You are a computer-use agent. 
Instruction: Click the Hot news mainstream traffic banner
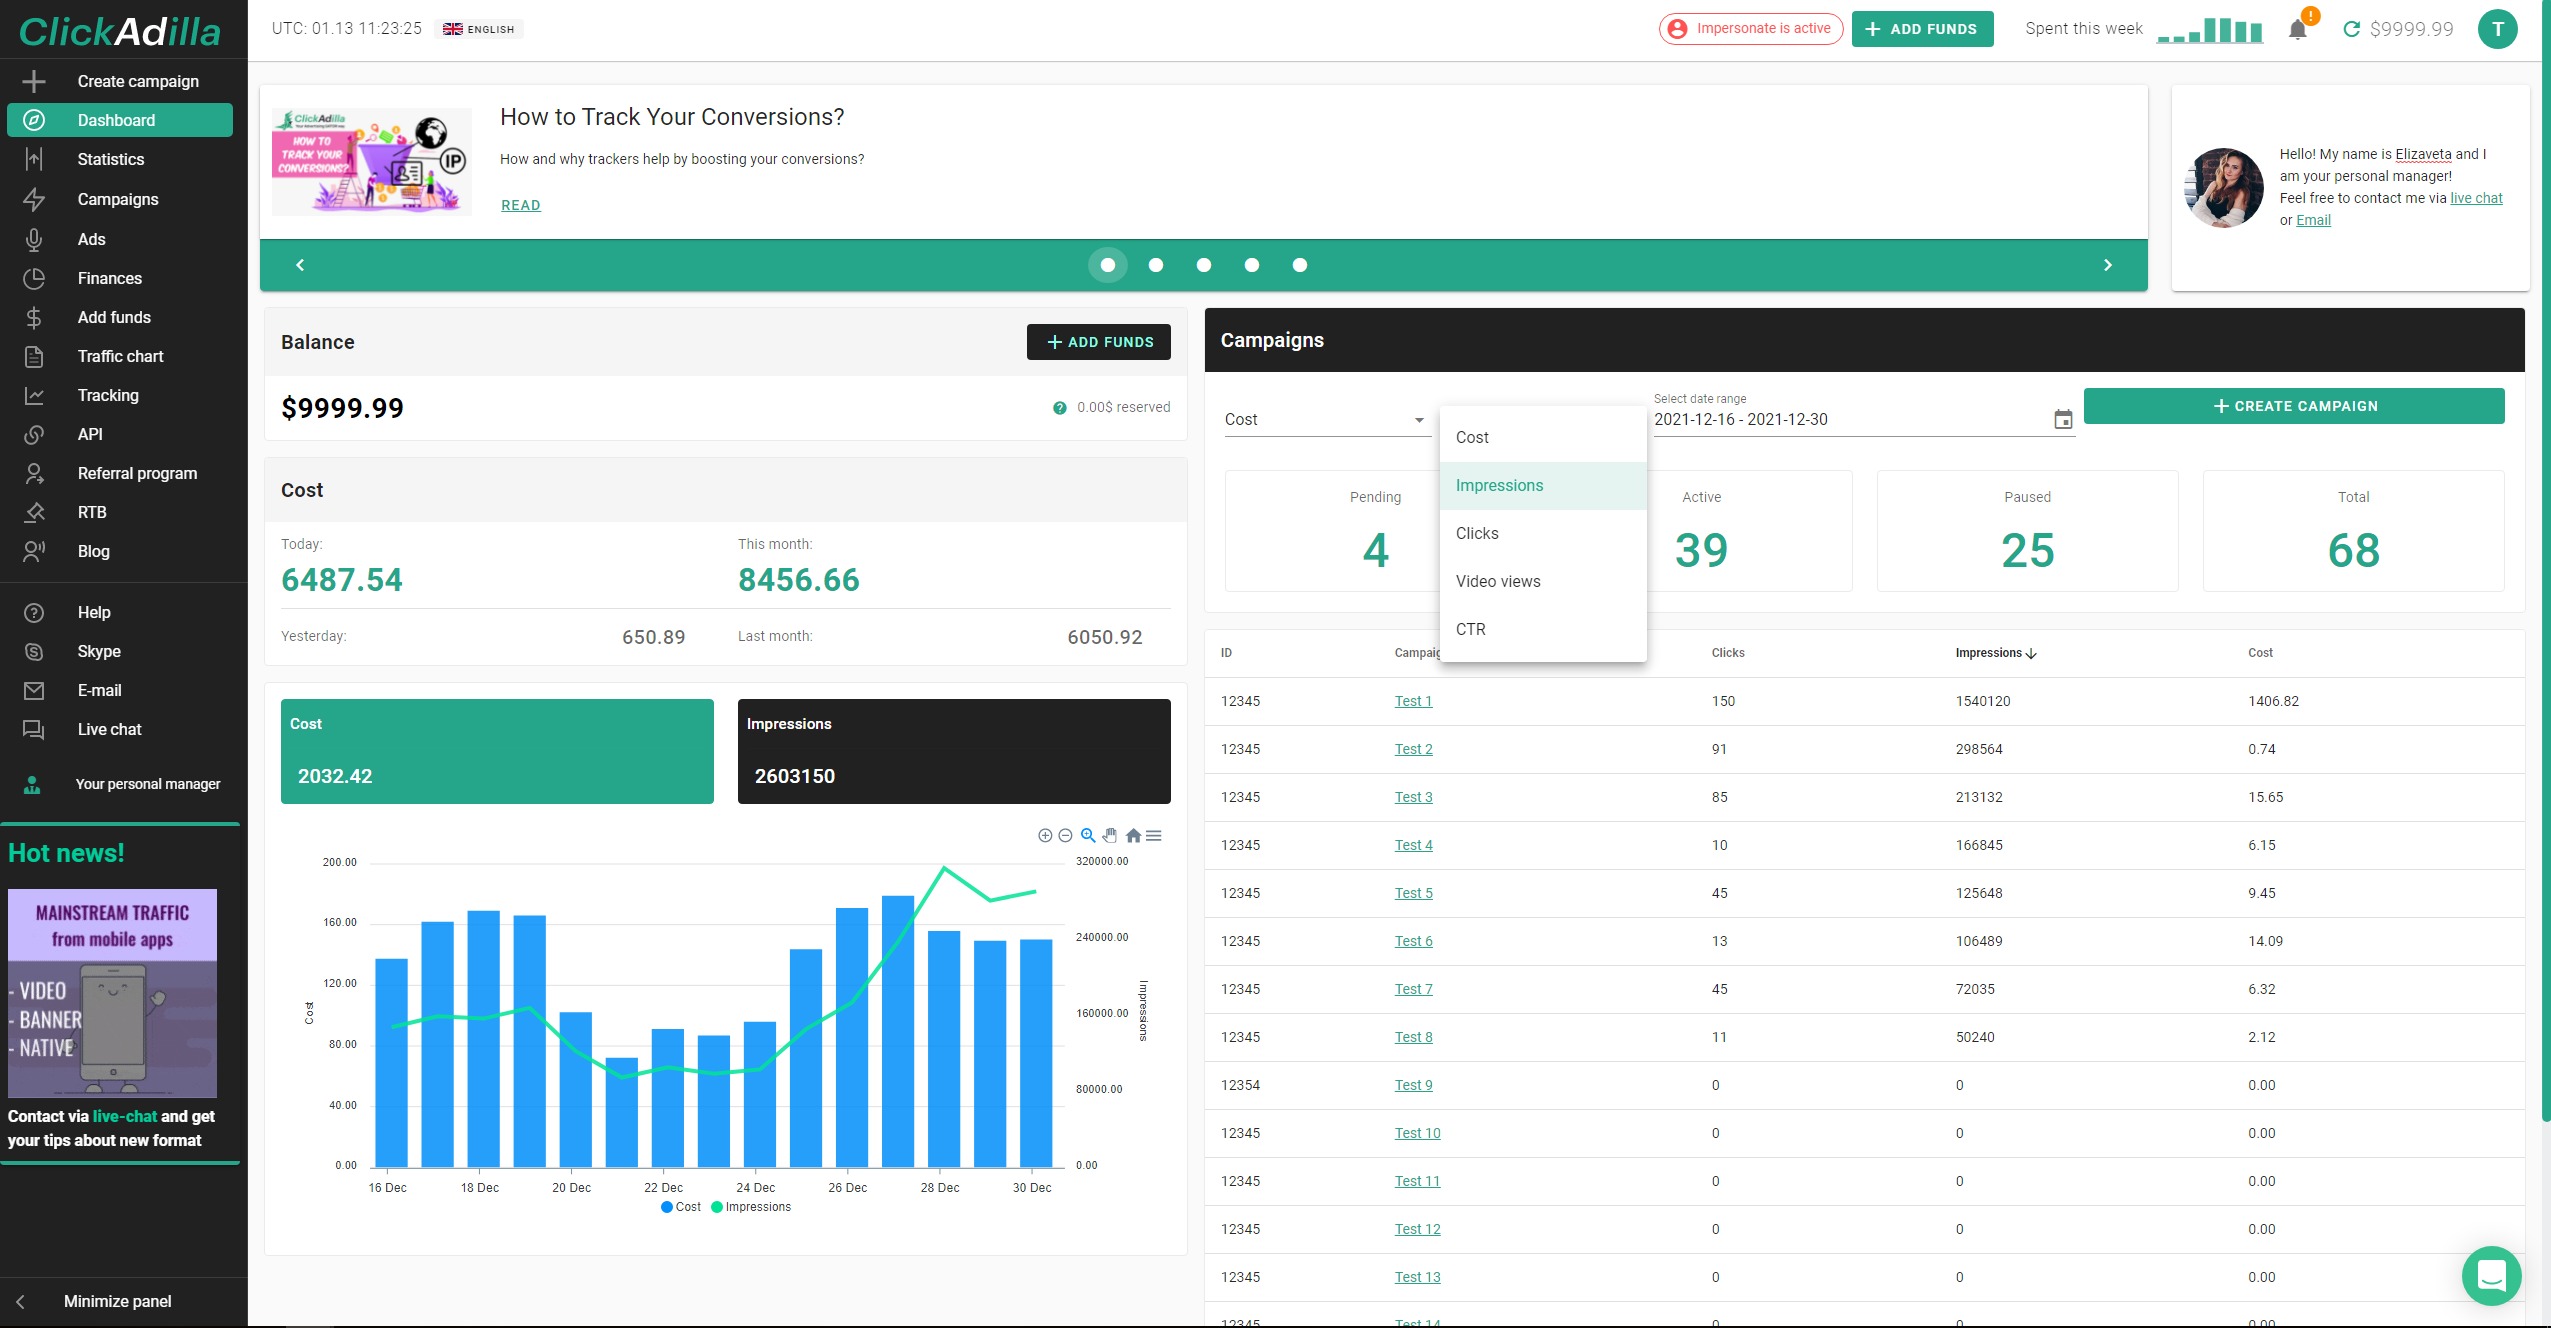112,992
